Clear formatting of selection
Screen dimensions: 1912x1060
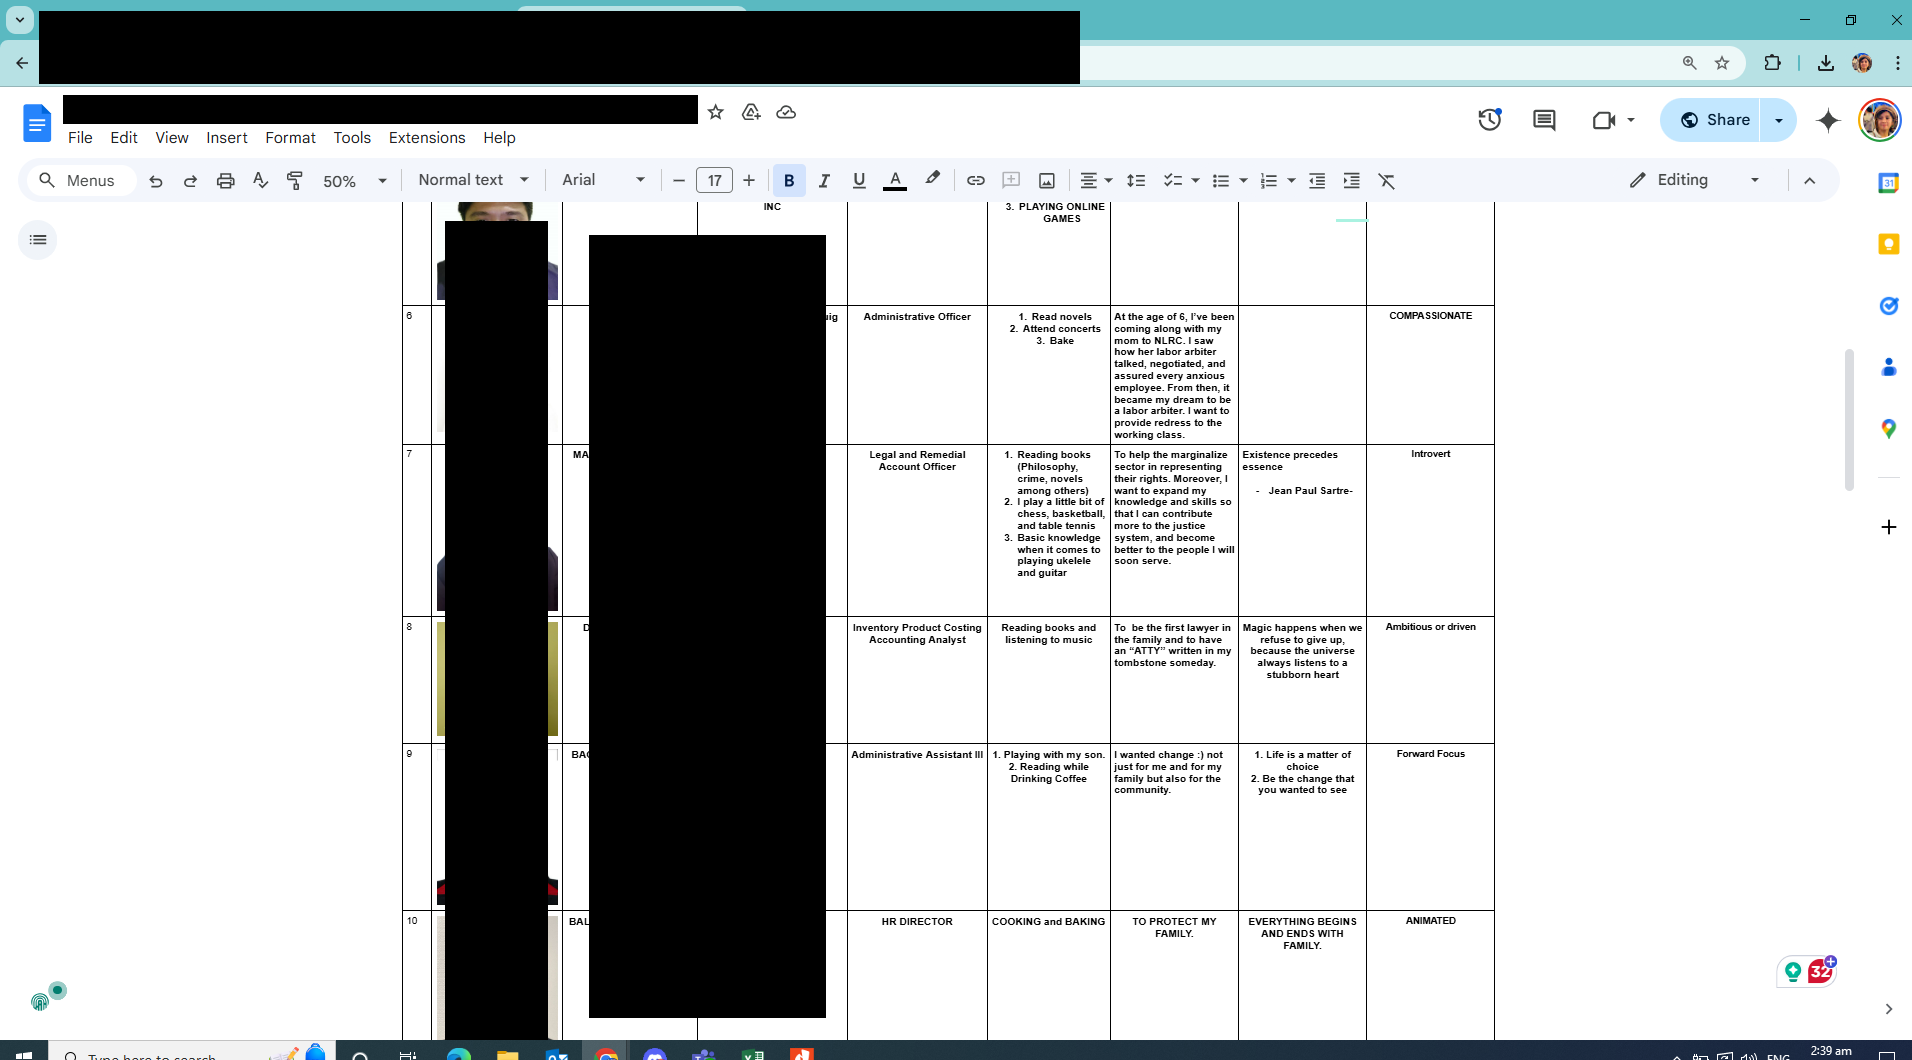pos(1387,181)
